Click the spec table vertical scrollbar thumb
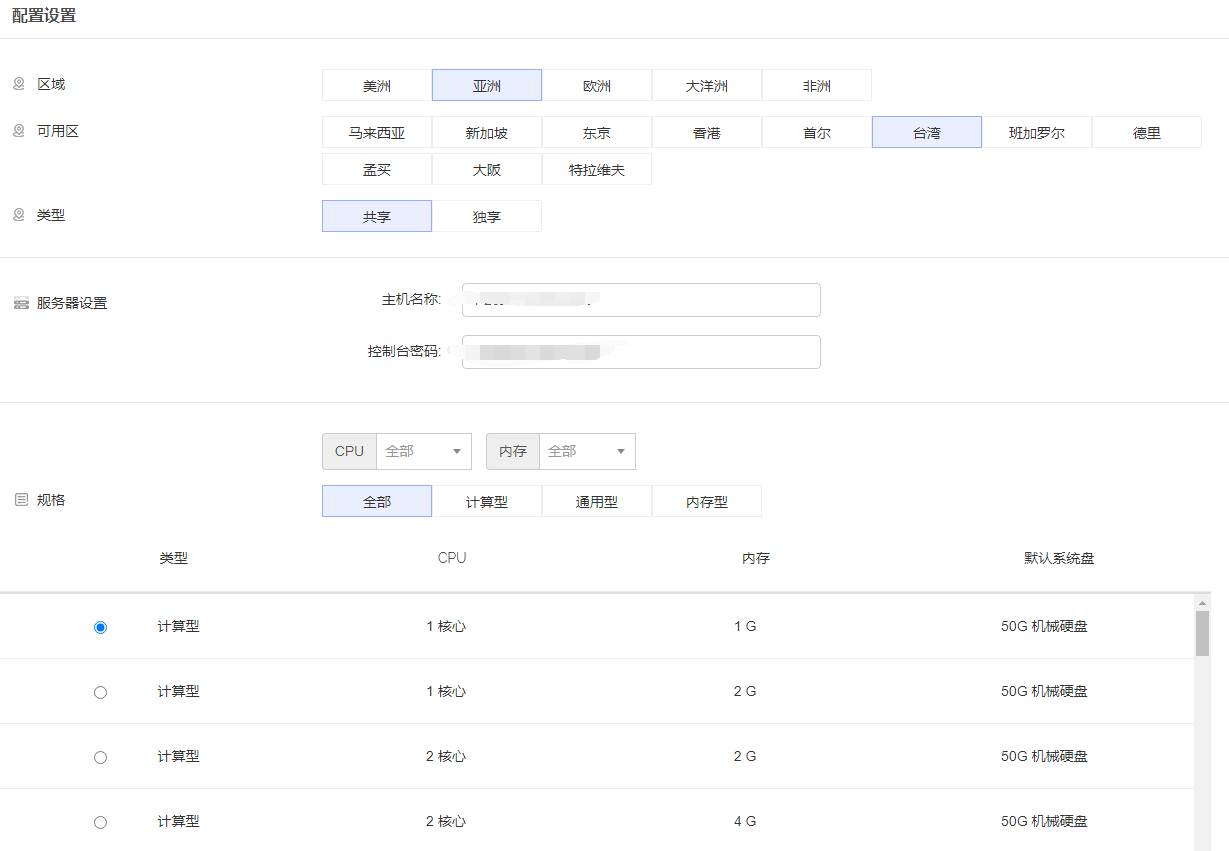 (1202, 633)
